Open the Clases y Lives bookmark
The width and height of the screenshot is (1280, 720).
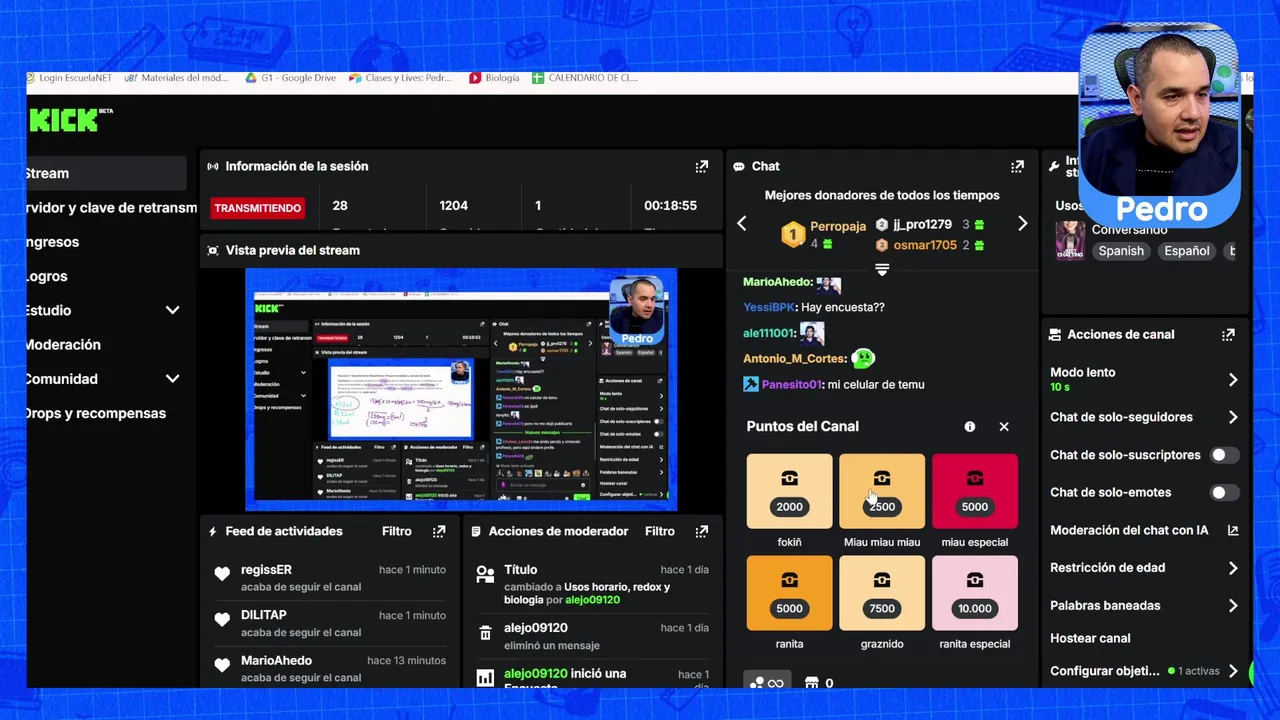pyautogui.click(x=400, y=78)
